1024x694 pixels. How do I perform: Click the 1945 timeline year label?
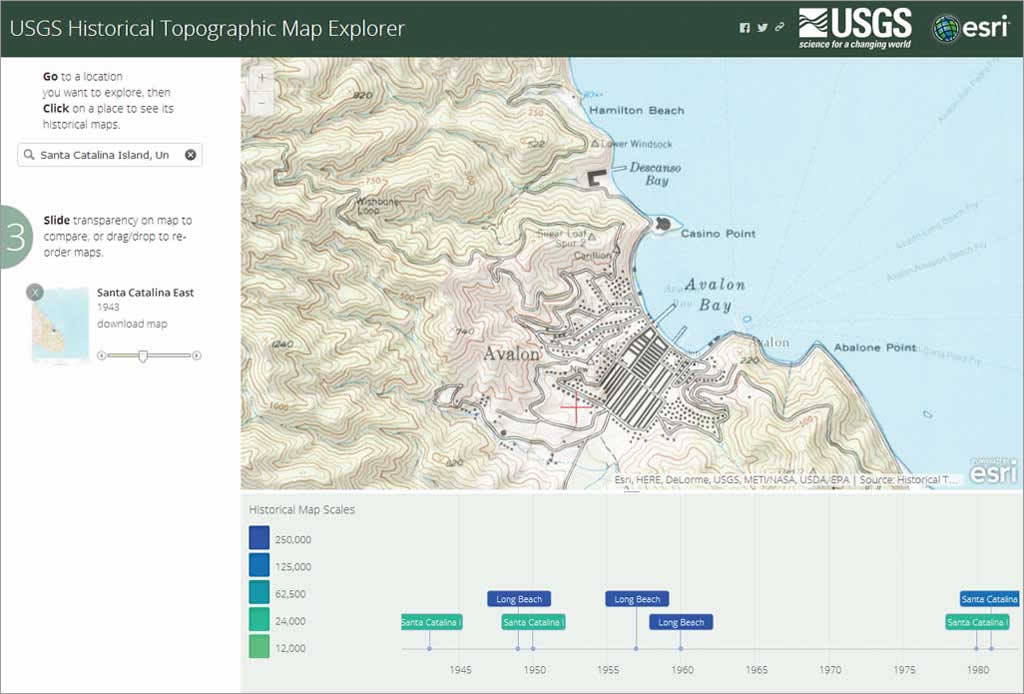point(460,670)
